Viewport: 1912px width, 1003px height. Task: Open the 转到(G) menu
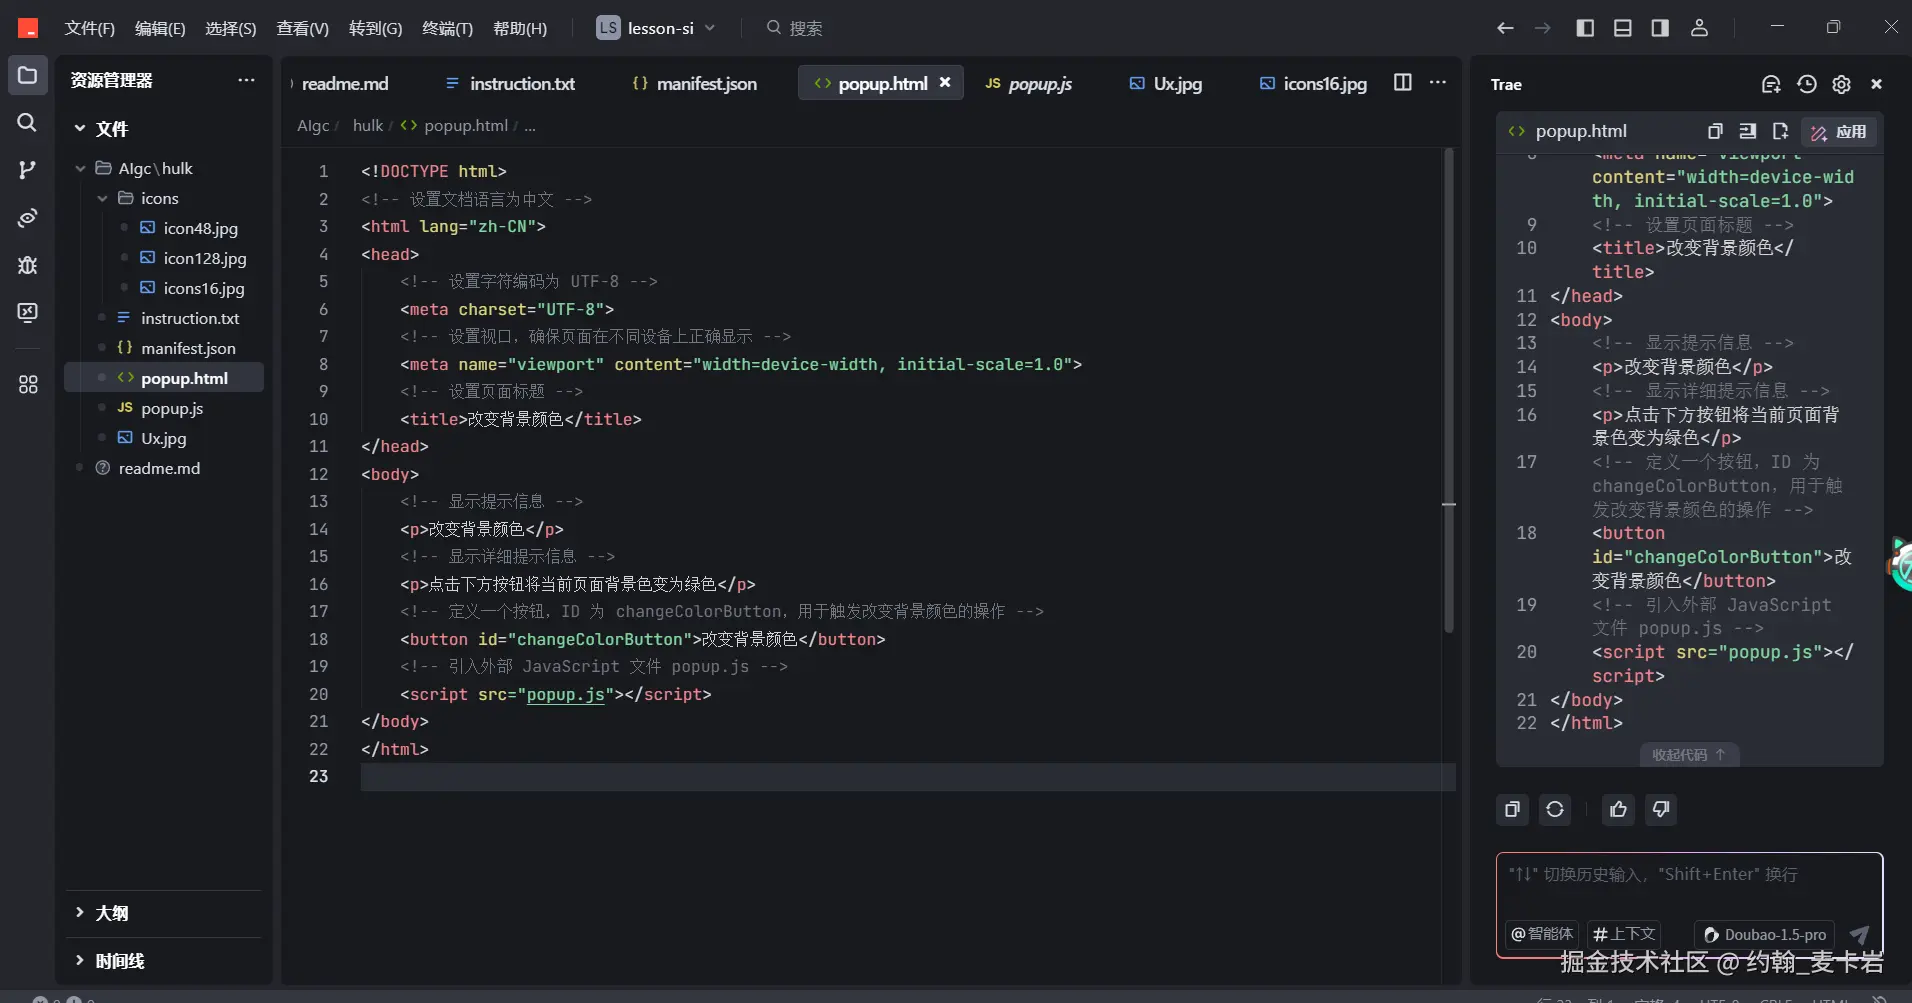pos(376,28)
